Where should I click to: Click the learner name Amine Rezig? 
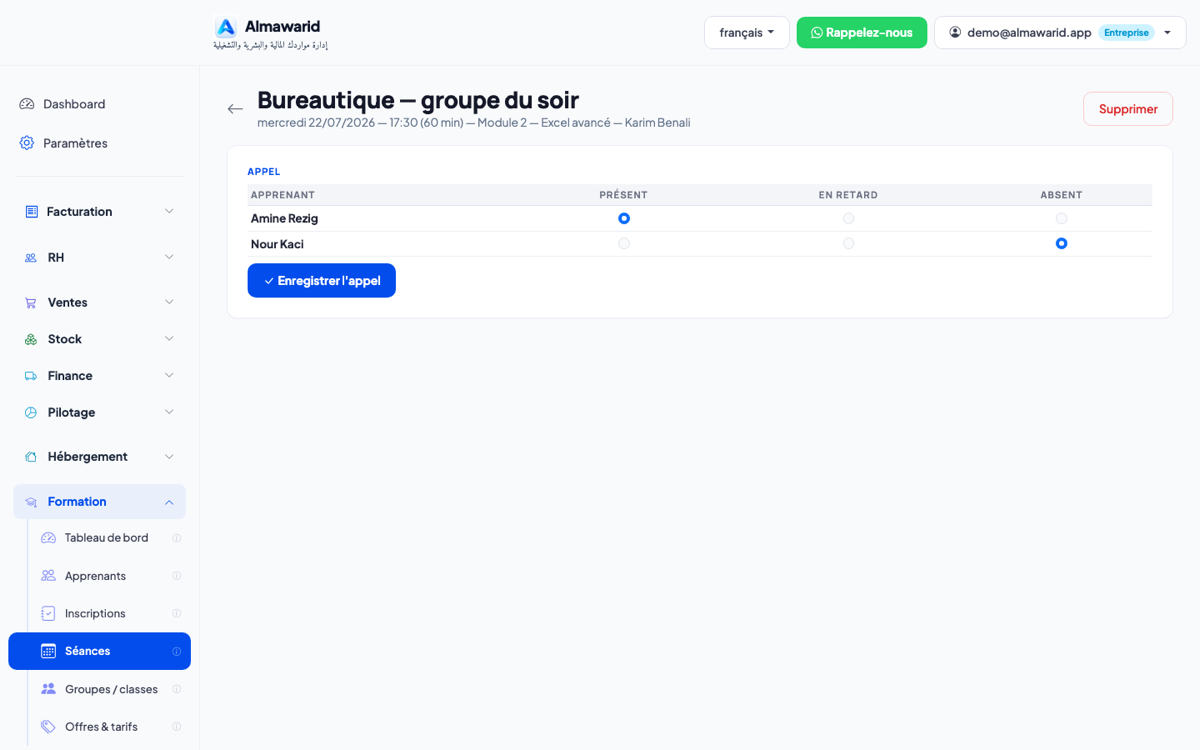click(x=285, y=218)
